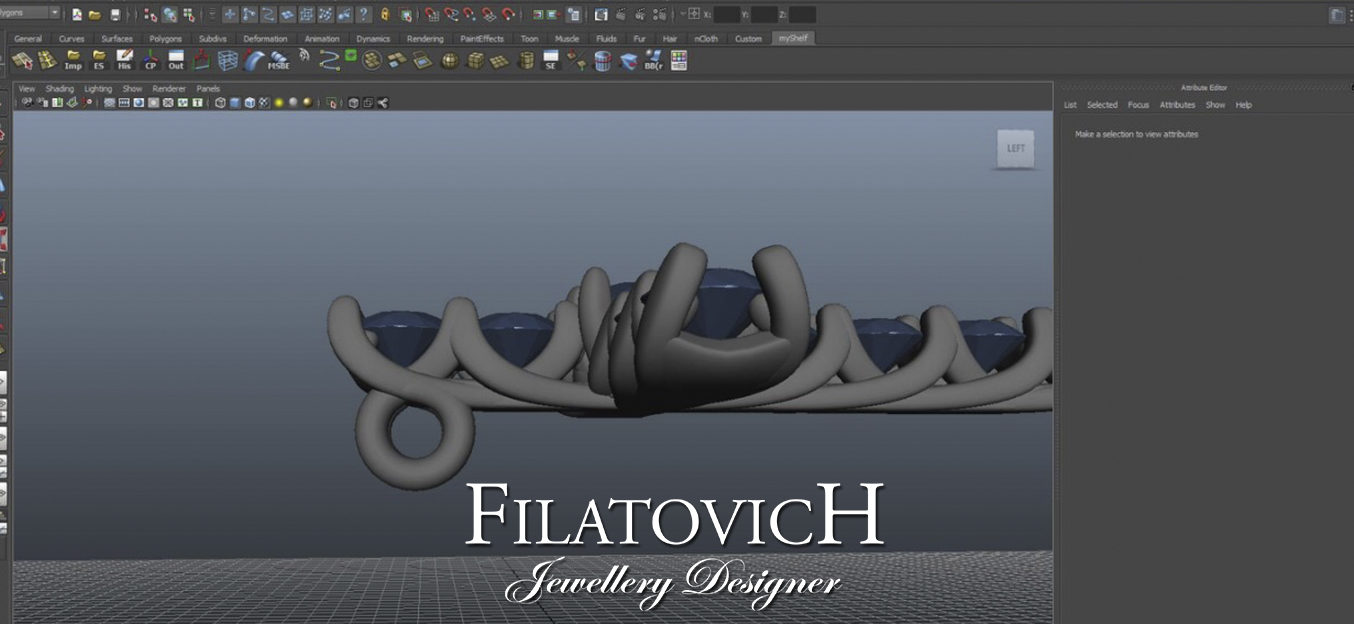
Task: Toggle Snap to points magnet icon
Action: coord(469,14)
